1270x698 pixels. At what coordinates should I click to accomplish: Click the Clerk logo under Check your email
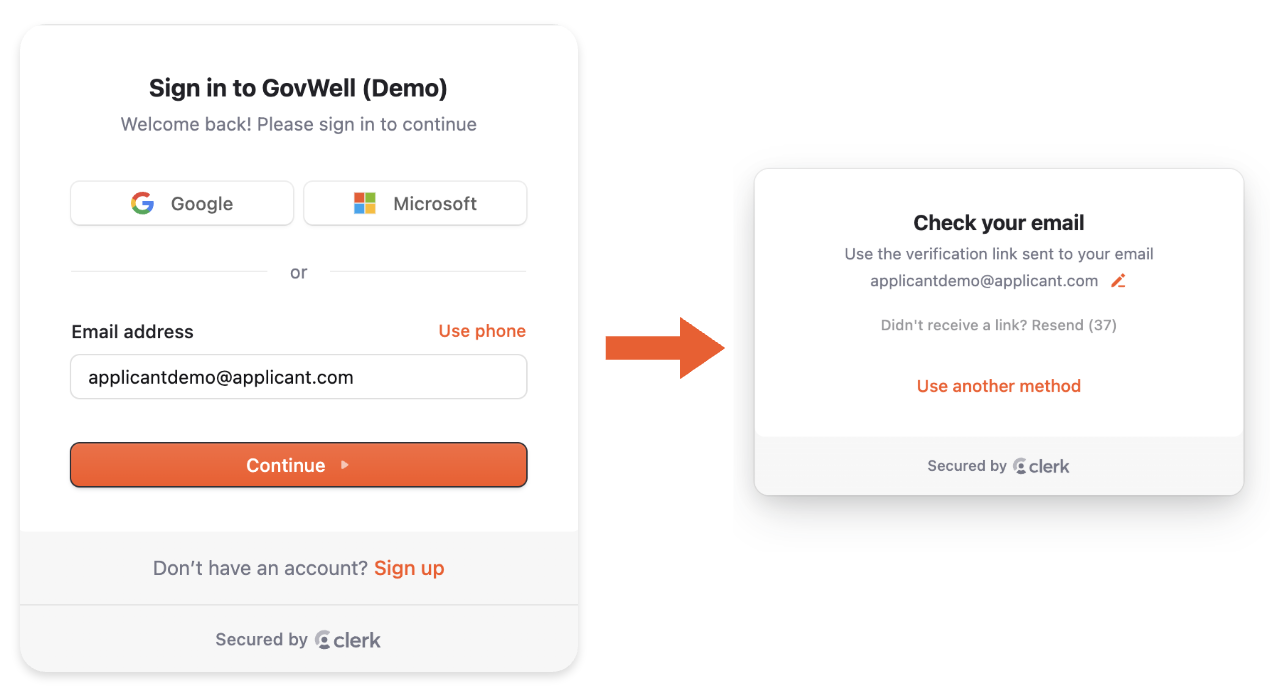1041,466
